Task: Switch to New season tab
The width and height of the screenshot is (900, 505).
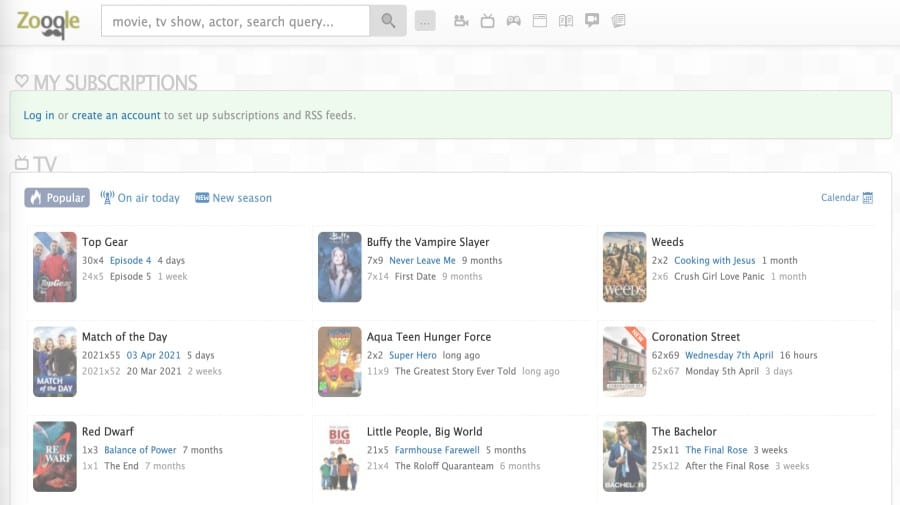Action: tap(233, 197)
